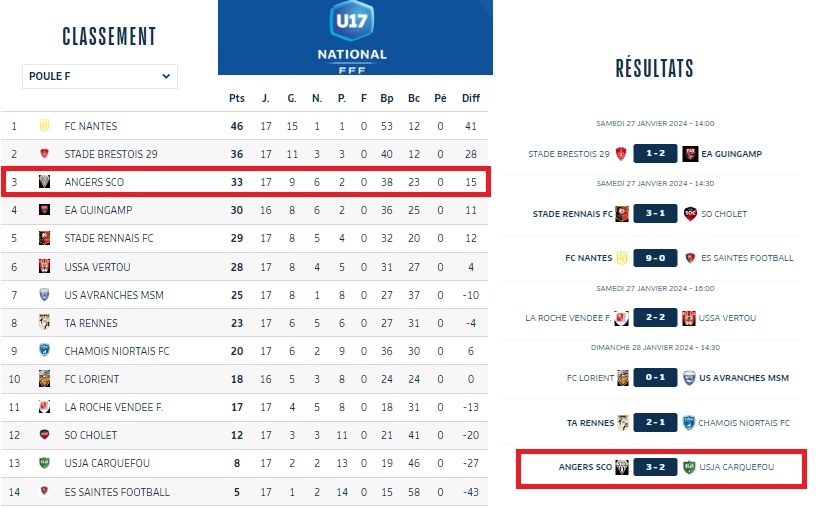
Task: Click the EA Guingamp crest in standings
Action: pyautogui.click(x=44, y=210)
